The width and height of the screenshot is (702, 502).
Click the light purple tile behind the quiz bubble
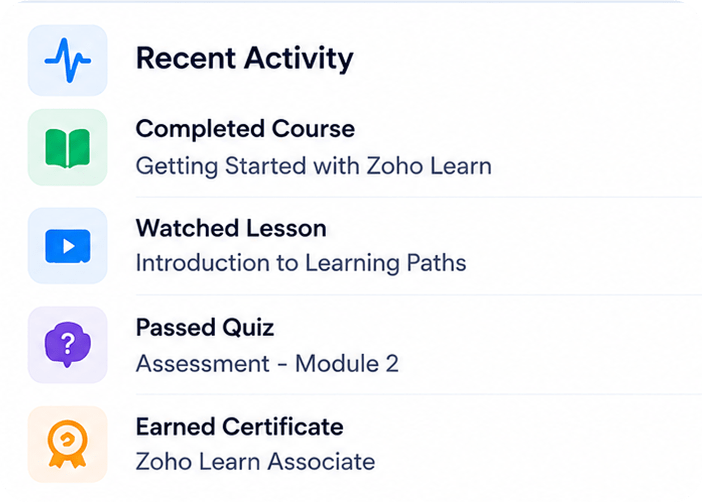(x=68, y=345)
